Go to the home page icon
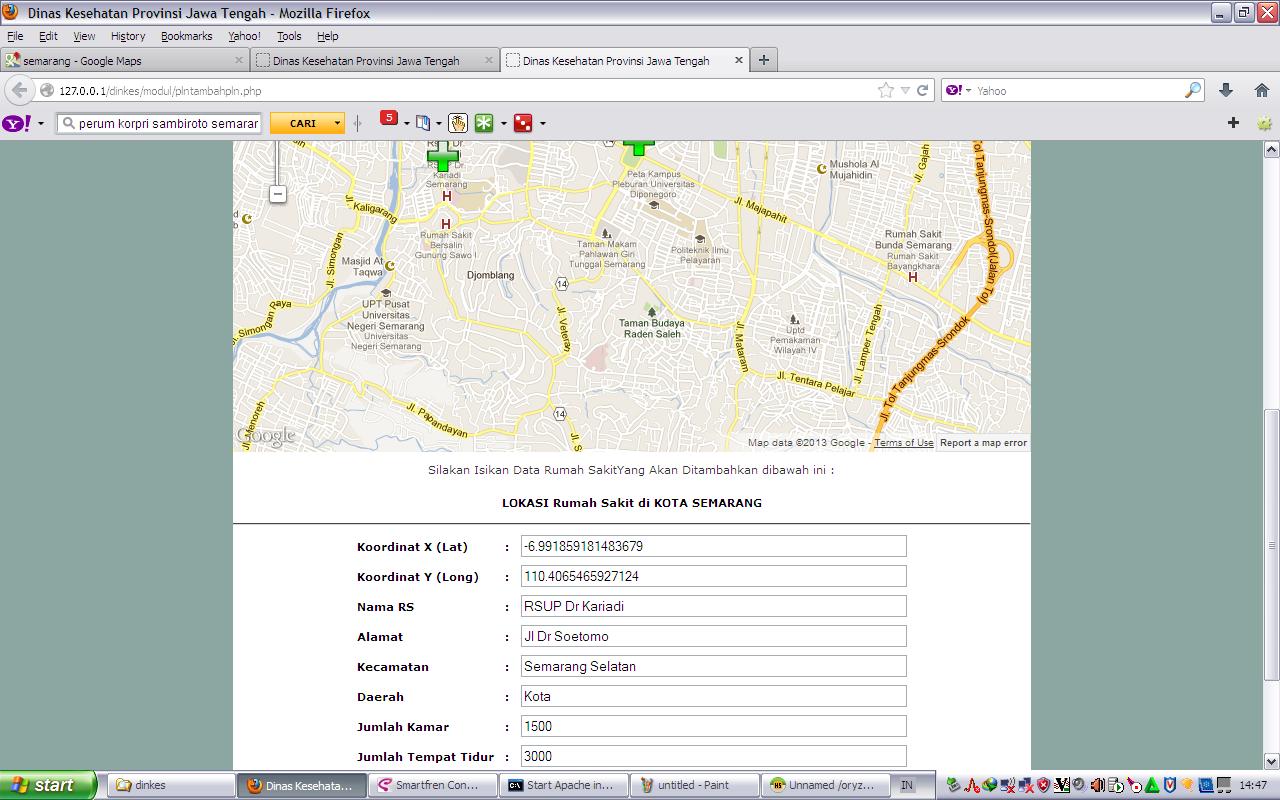The width and height of the screenshot is (1280, 800). coord(1262,90)
